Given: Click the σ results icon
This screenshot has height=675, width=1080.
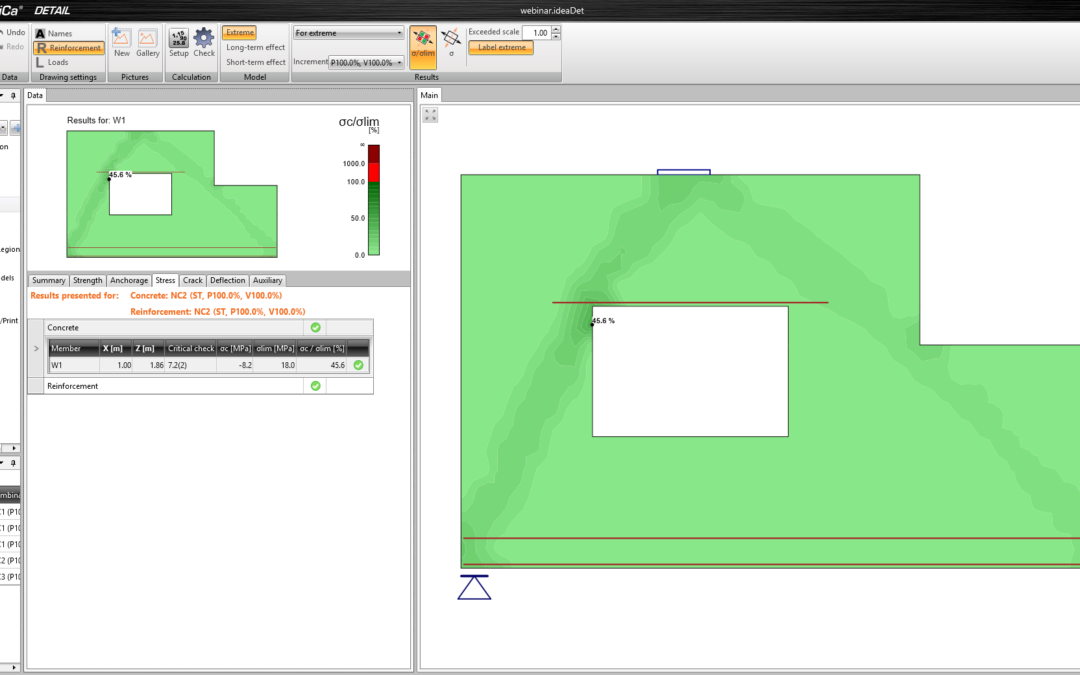Looking at the screenshot, I should pos(450,44).
